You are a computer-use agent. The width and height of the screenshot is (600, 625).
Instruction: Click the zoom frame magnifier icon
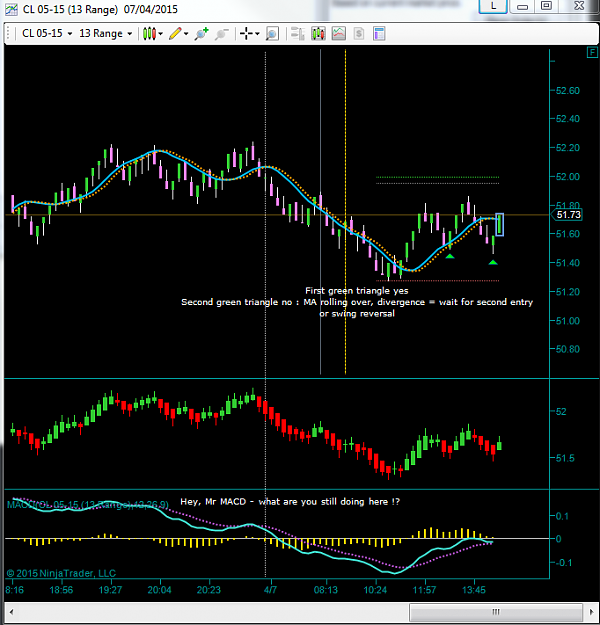pos(272,34)
